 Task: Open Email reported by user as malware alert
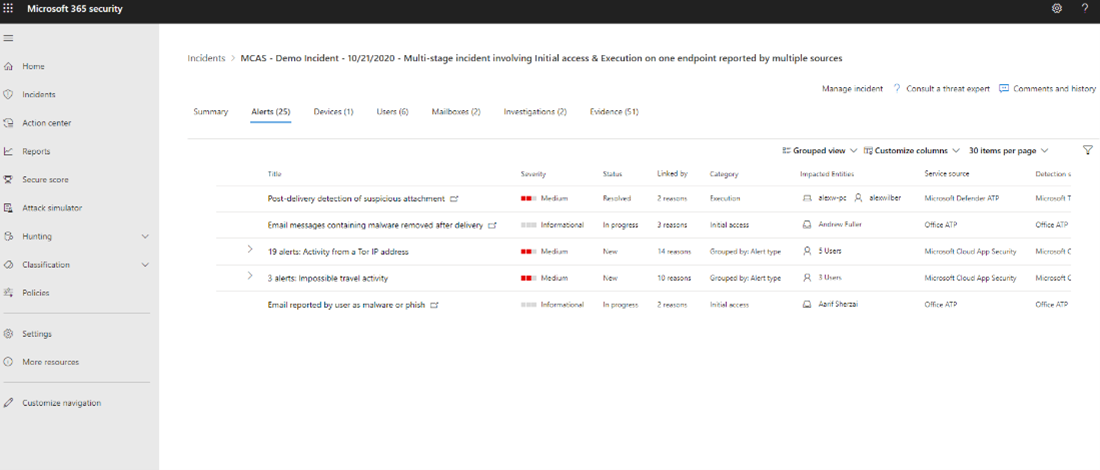coord(347,305)
